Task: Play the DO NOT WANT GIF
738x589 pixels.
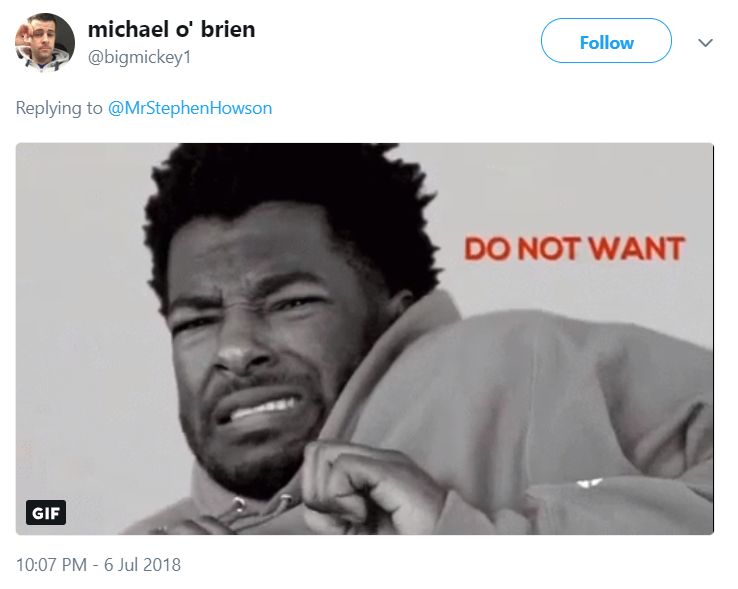Action: click(x=365, y=339)
